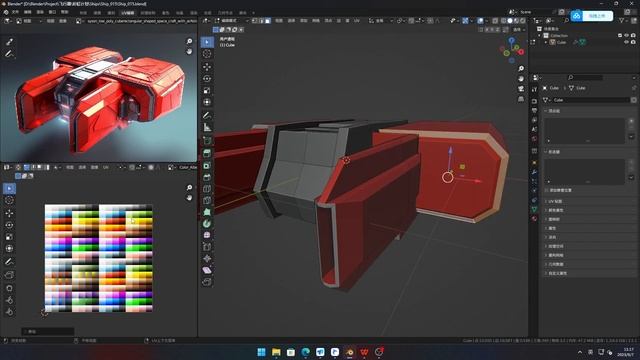Switch perspective/orthographic view in the 3D viewport
This screenshot has width=640, height=360.
(x=521, y=99)
